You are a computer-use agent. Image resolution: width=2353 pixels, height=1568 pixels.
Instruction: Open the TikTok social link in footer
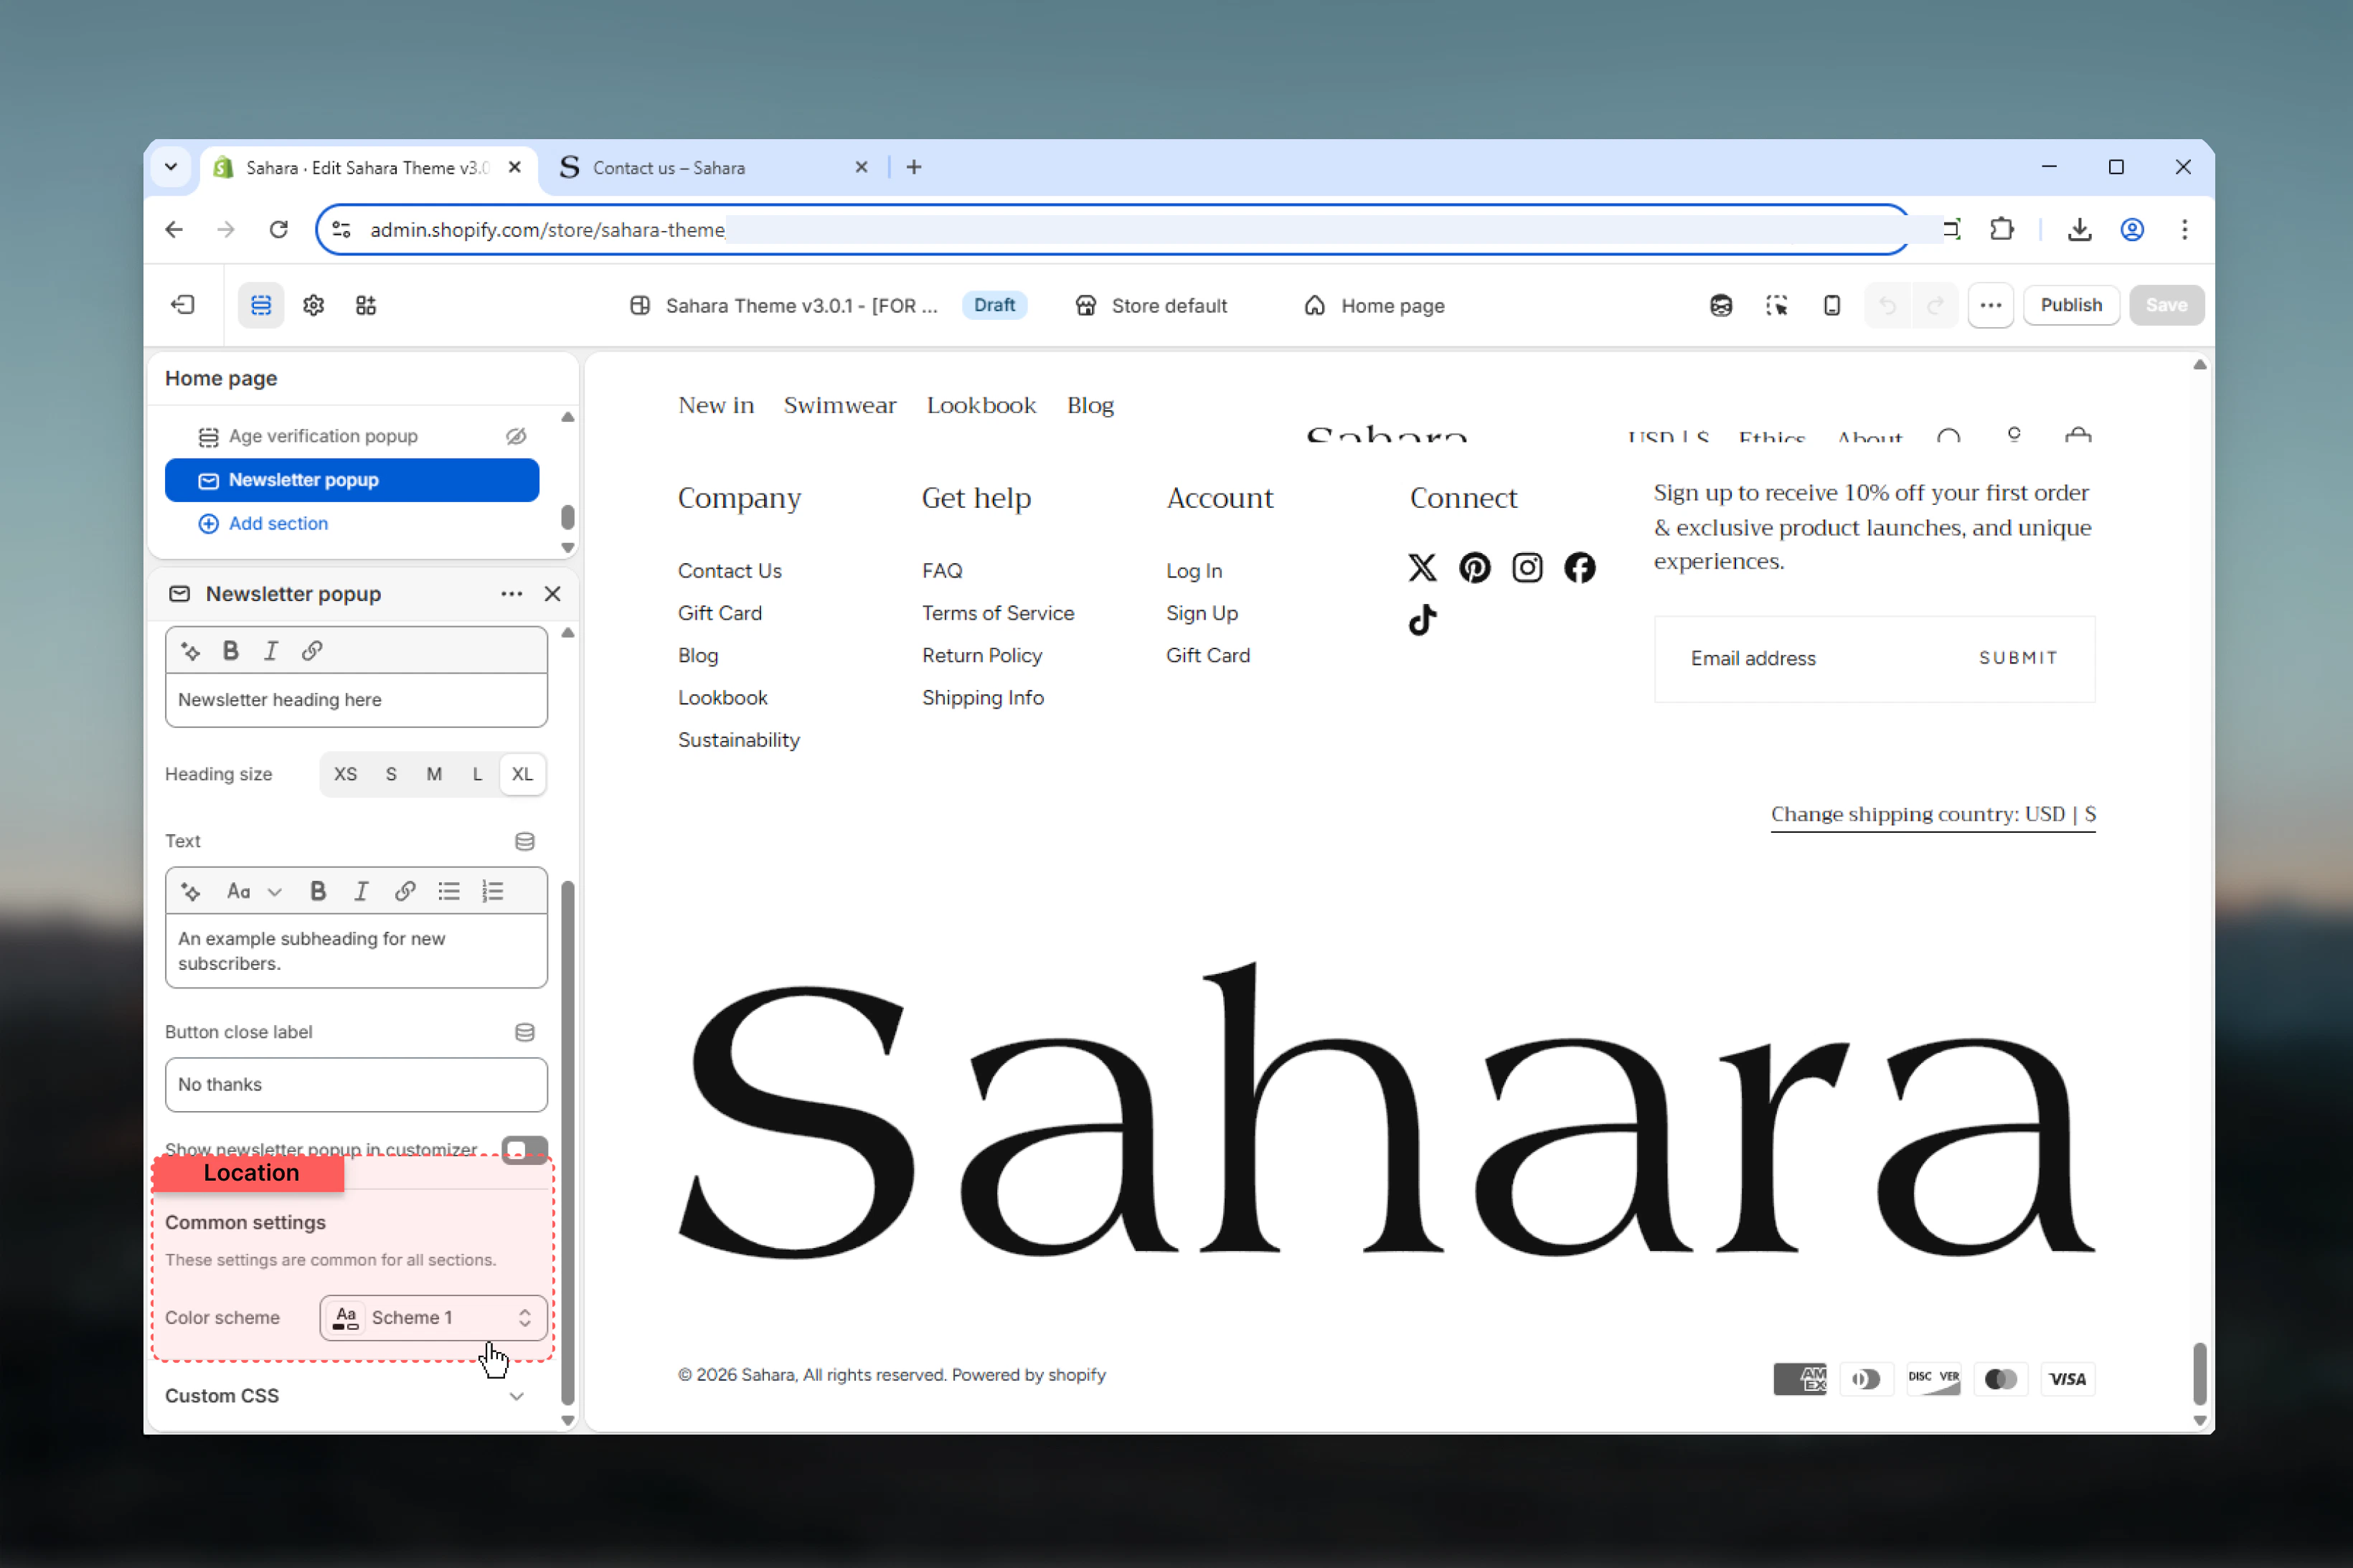click(1422, 620)
